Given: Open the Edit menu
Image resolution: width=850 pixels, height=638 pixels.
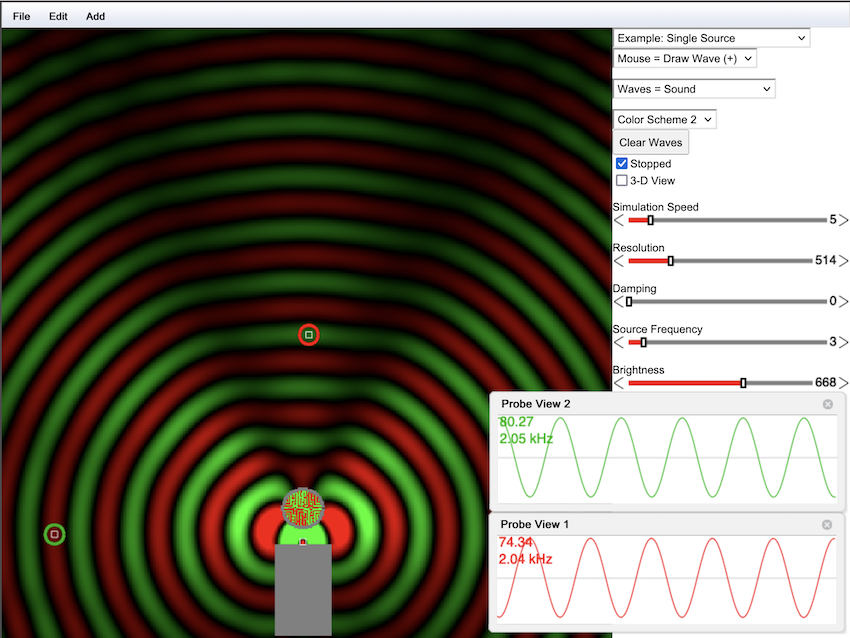Looking at the screenshot, I should coord(58,16).
